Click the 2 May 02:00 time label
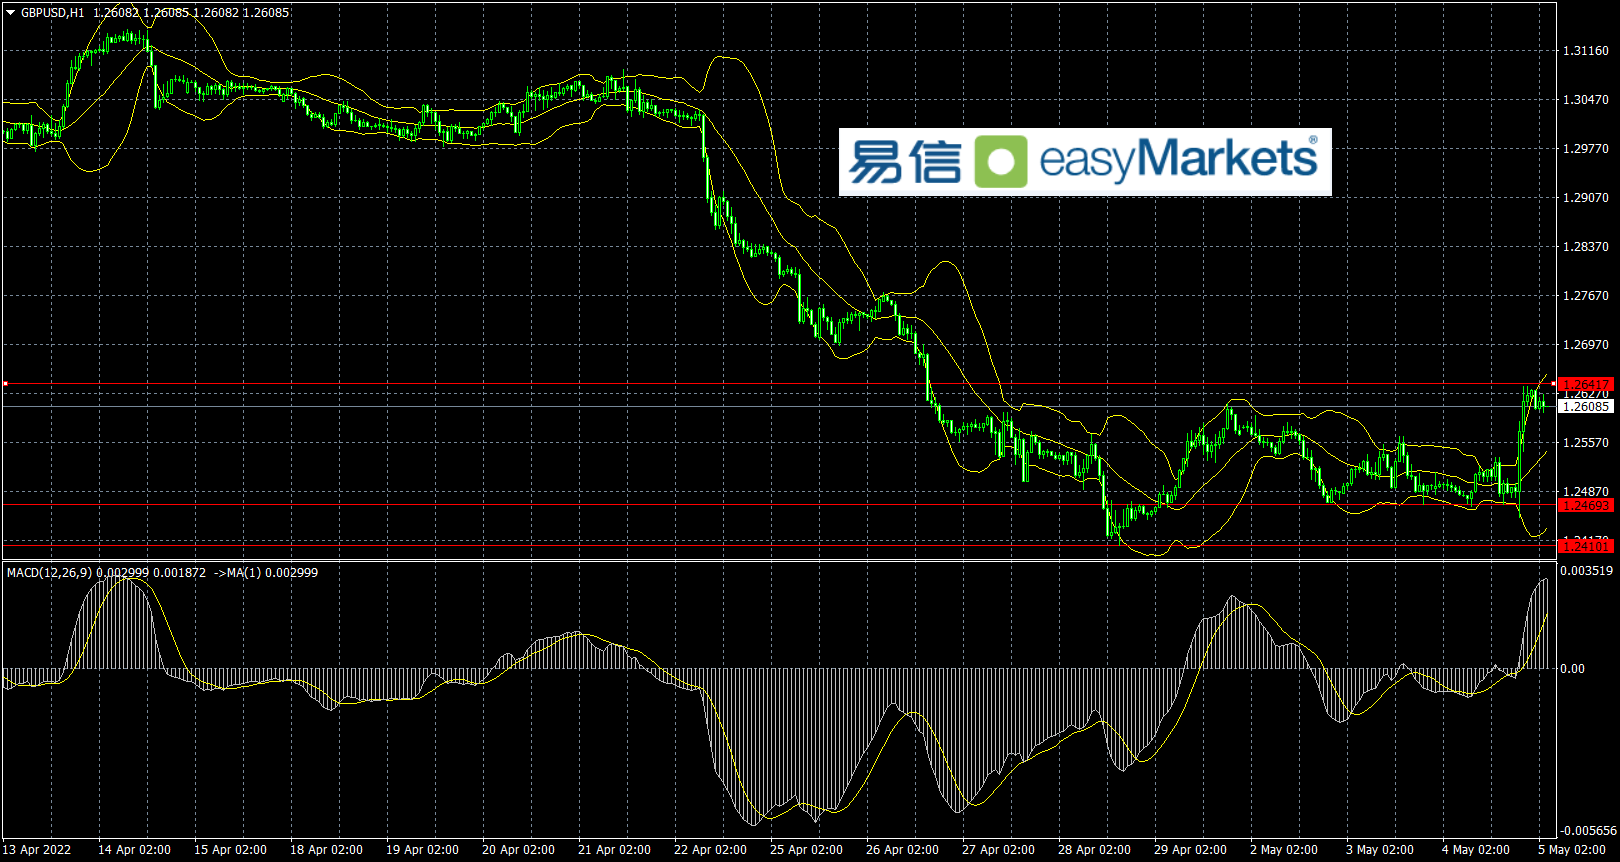Screen dimensions: 1620x862 coord(1283,850)
